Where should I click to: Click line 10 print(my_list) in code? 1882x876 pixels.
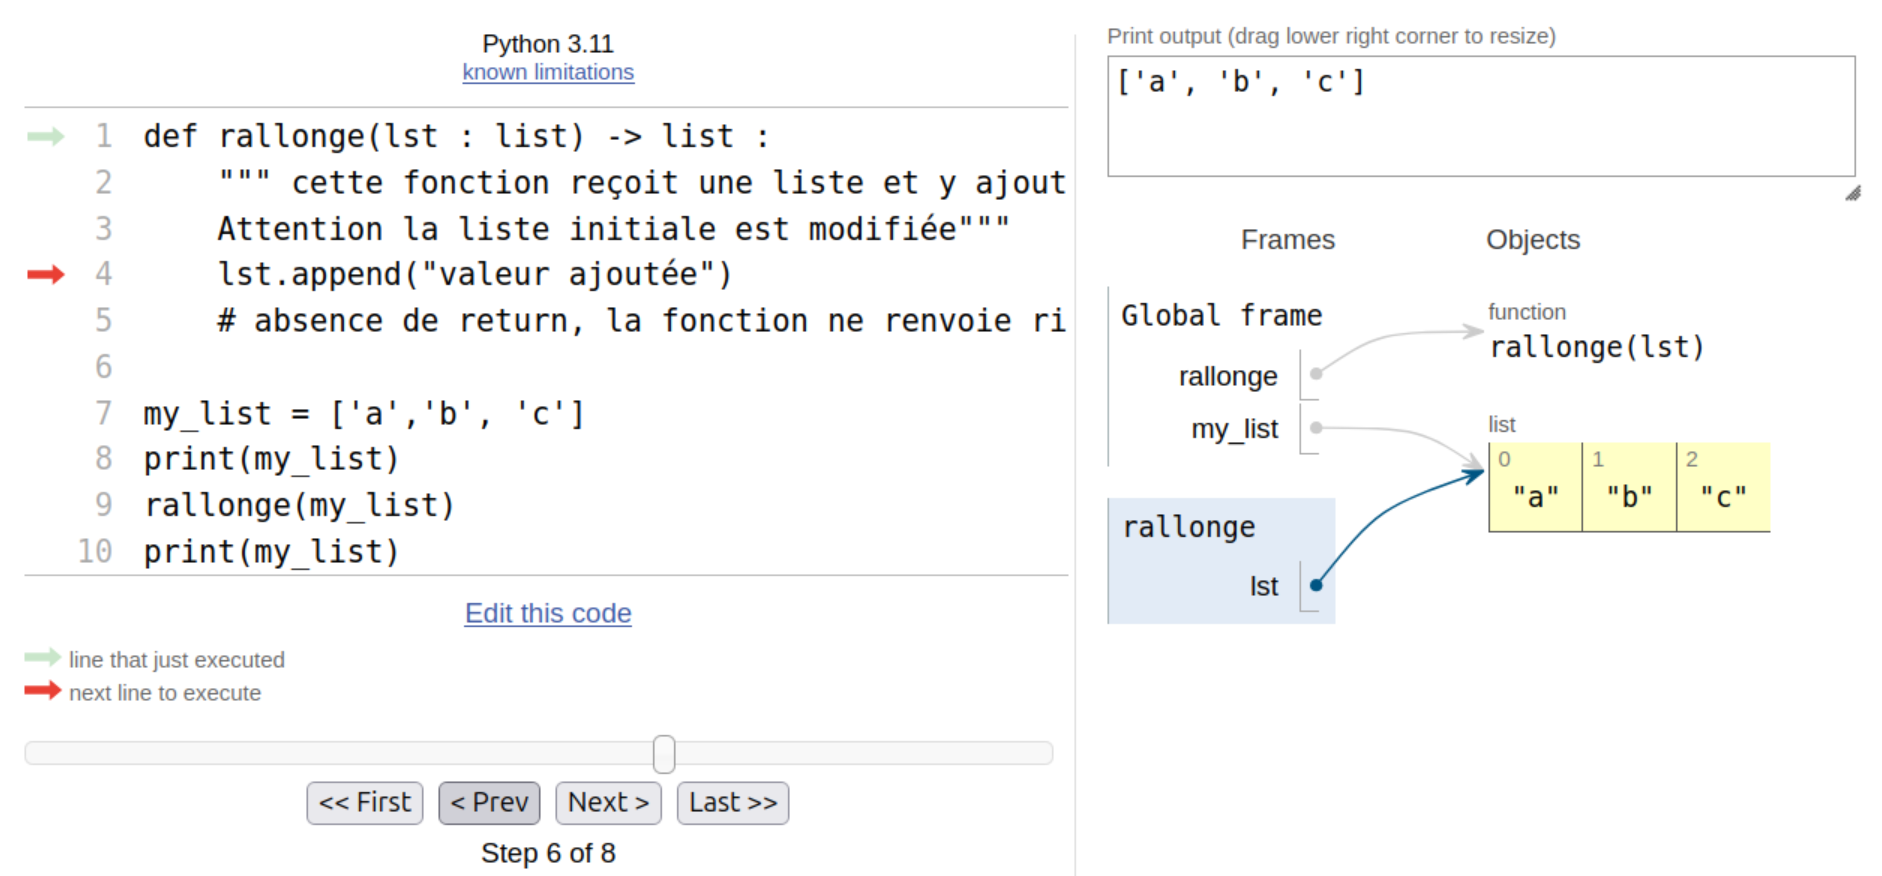pyautogui.click(x=271, y=552)
